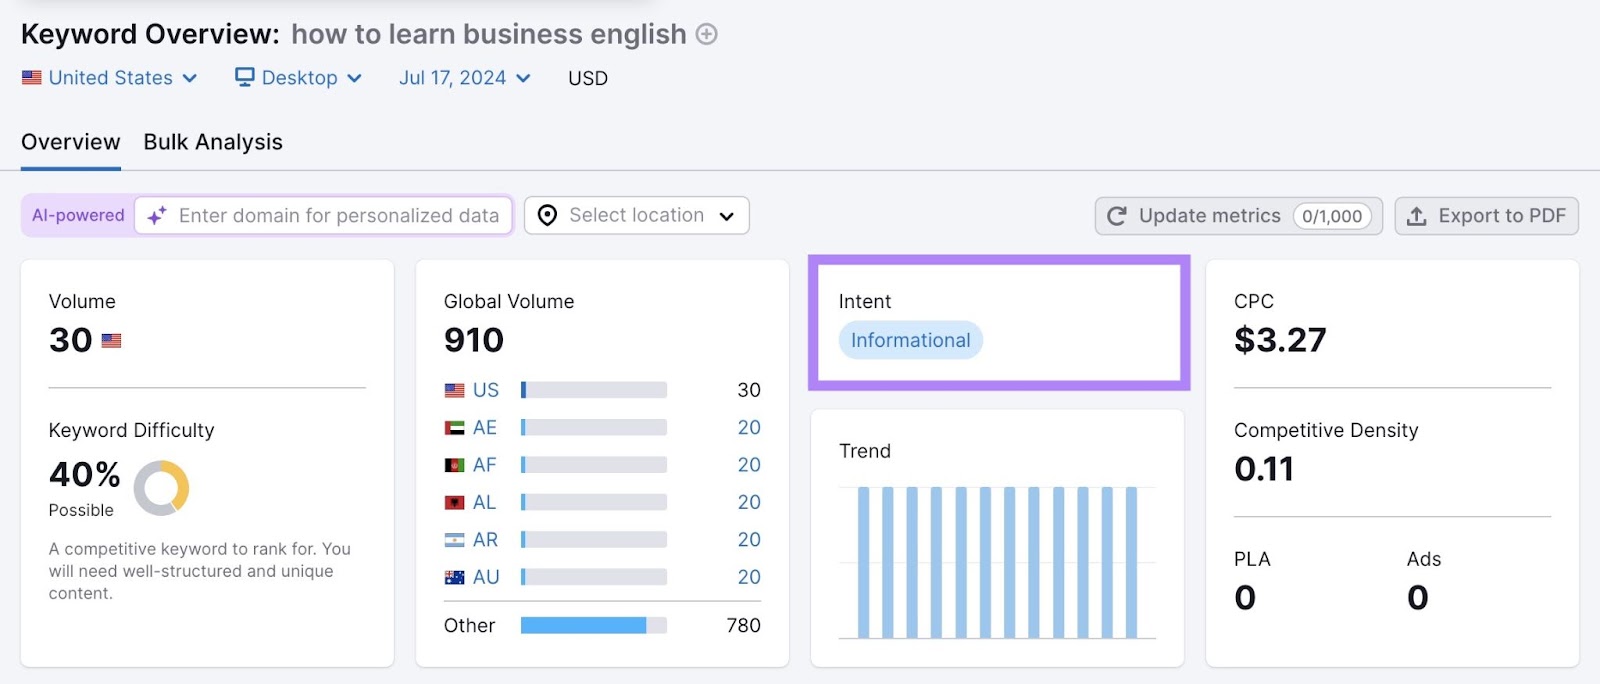The height and width of the screenshot is (684, 1600).
Task: Click the Keyword Difficulty donut chart
Action: point(162,488)
